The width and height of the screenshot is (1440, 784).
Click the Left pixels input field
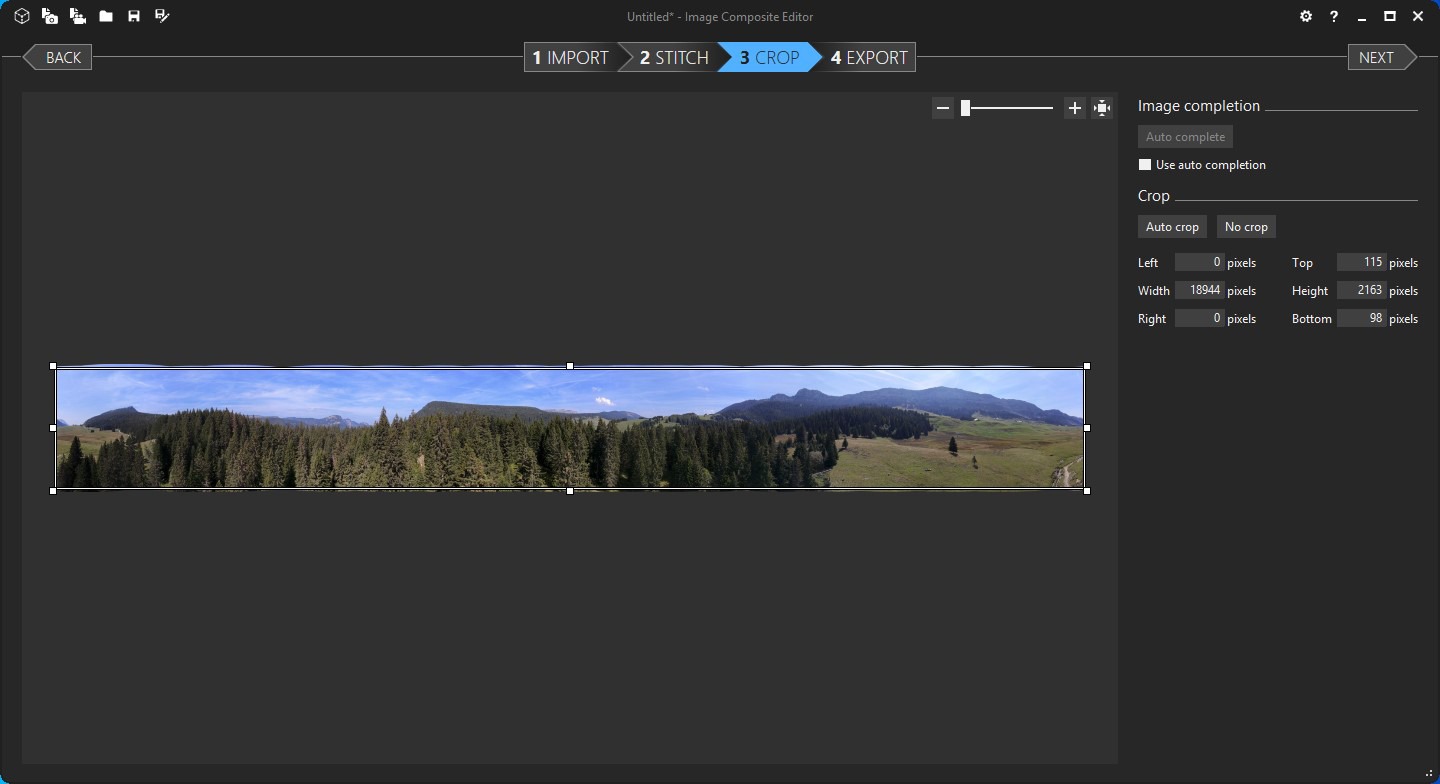[x=1199, y=263]
